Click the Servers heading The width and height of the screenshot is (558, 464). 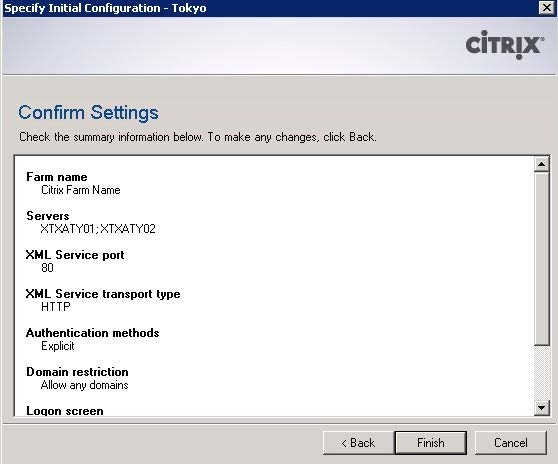(x=48, y=216)
